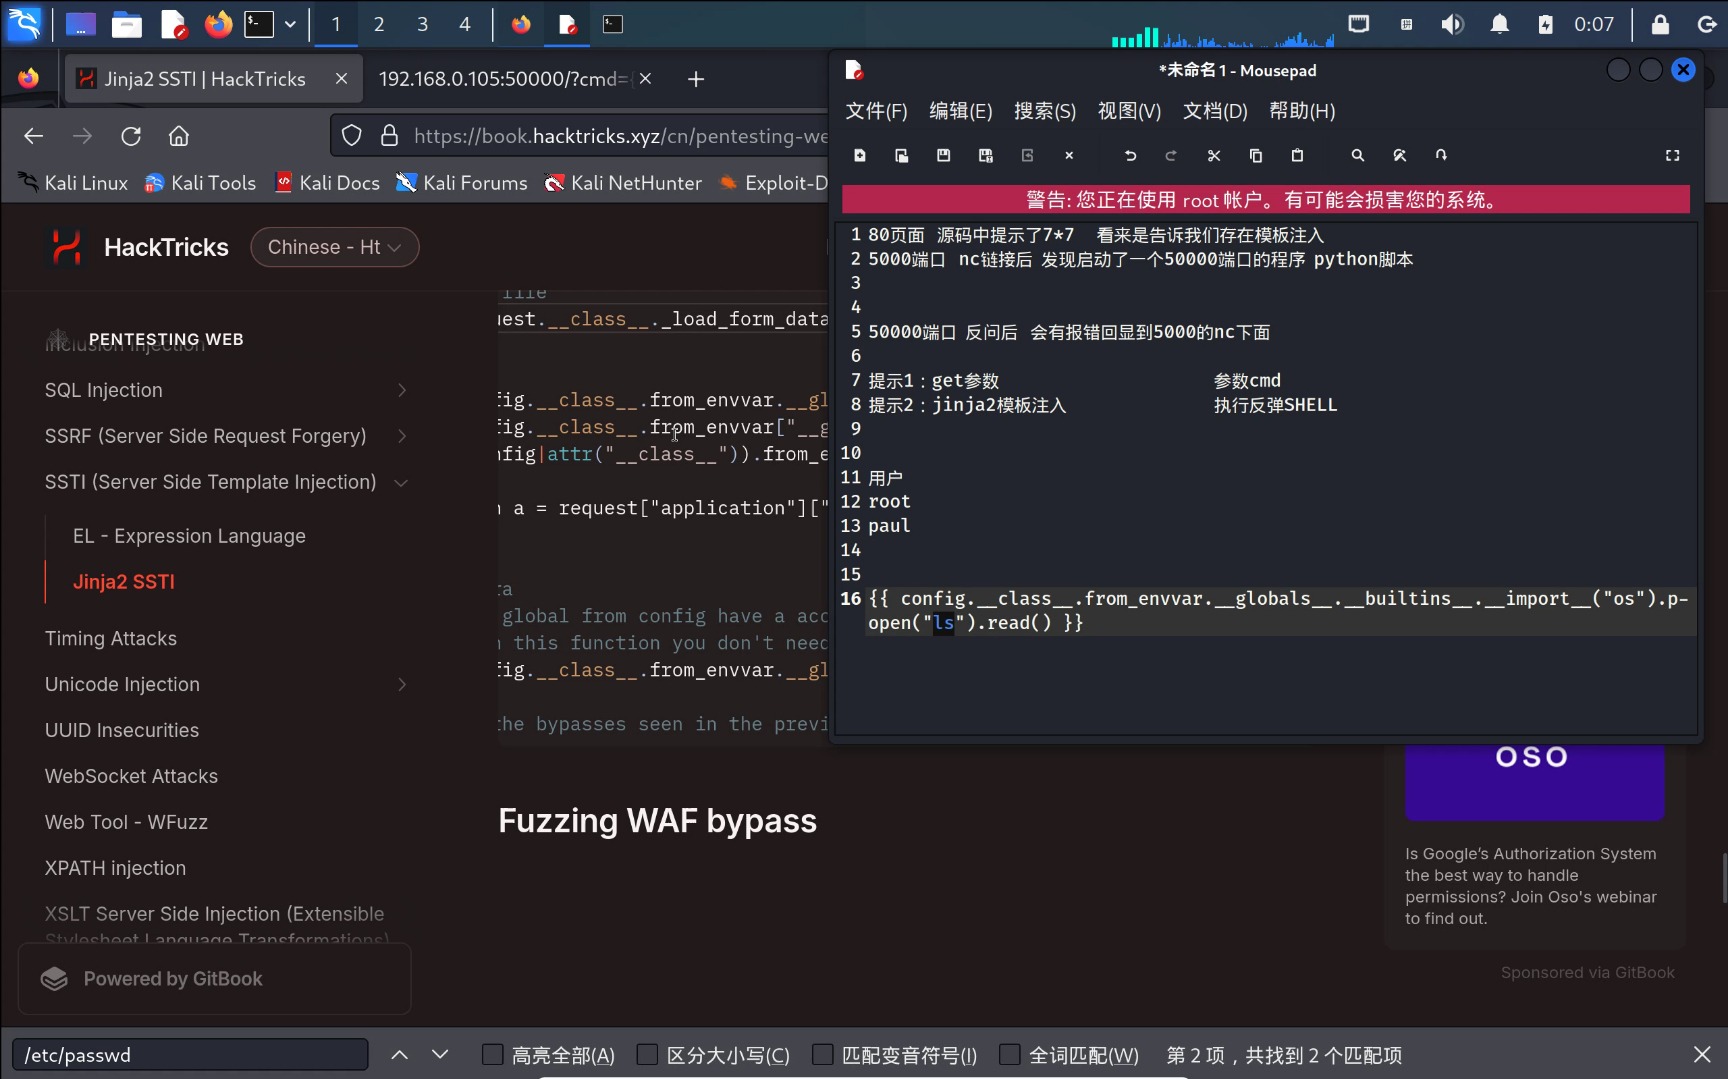Switch to workspace 2
Image resolution: width=1728 pixels, height=1079 pixels.
tap(379, 24)
